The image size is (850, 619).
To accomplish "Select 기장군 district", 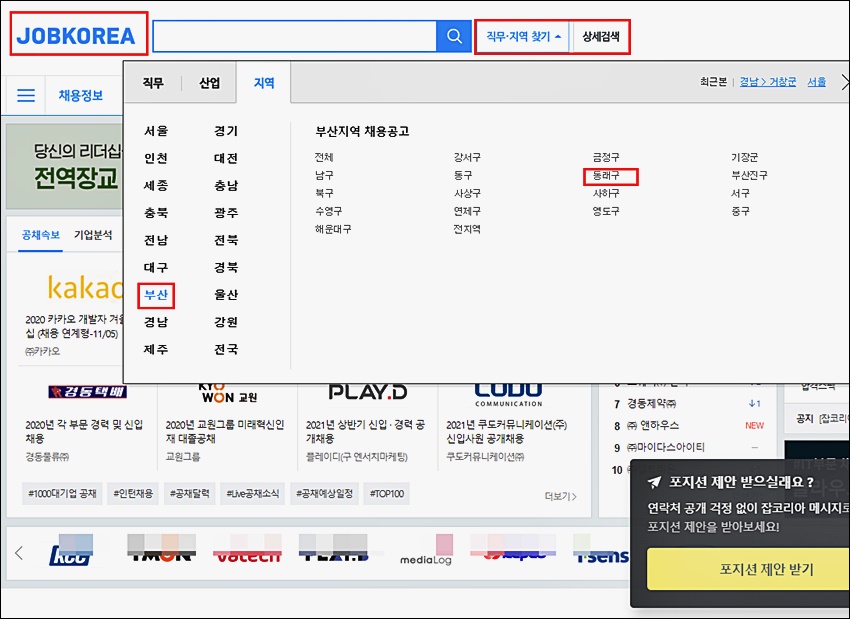I will point(745,157).
